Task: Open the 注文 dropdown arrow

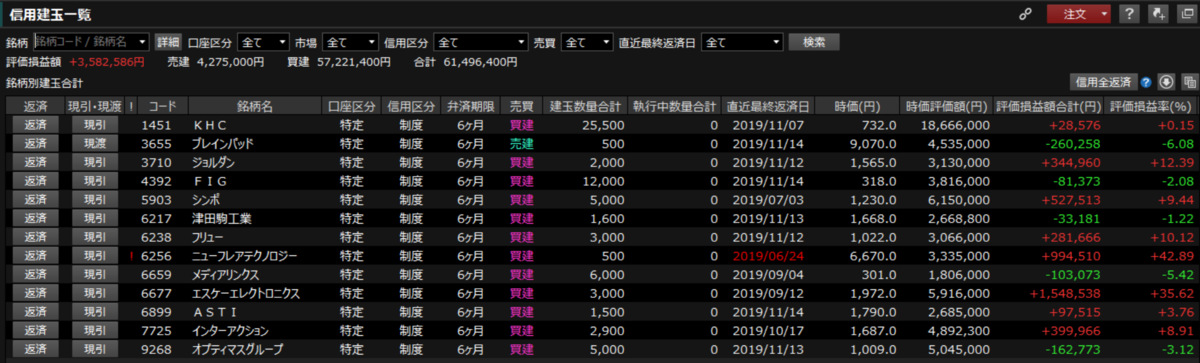Action: [x=1103, y=14]
